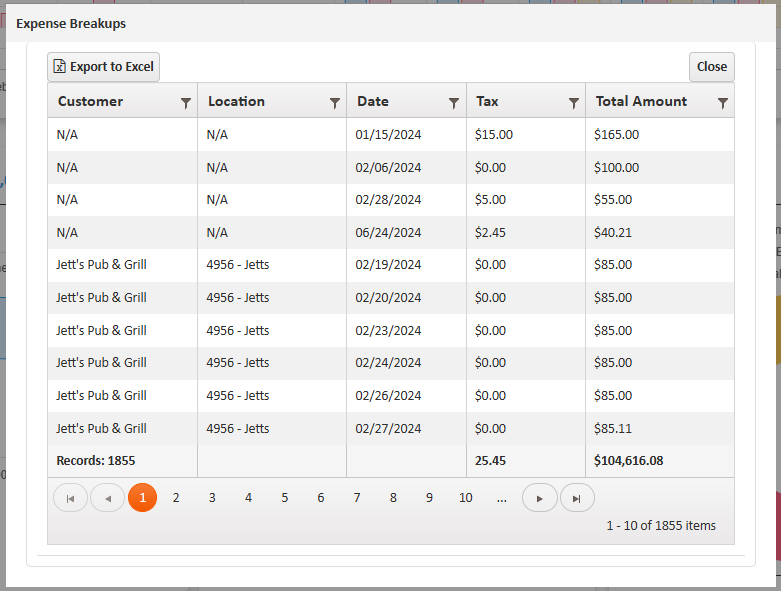Click the ellipsis for more pages

click(501, 498)
